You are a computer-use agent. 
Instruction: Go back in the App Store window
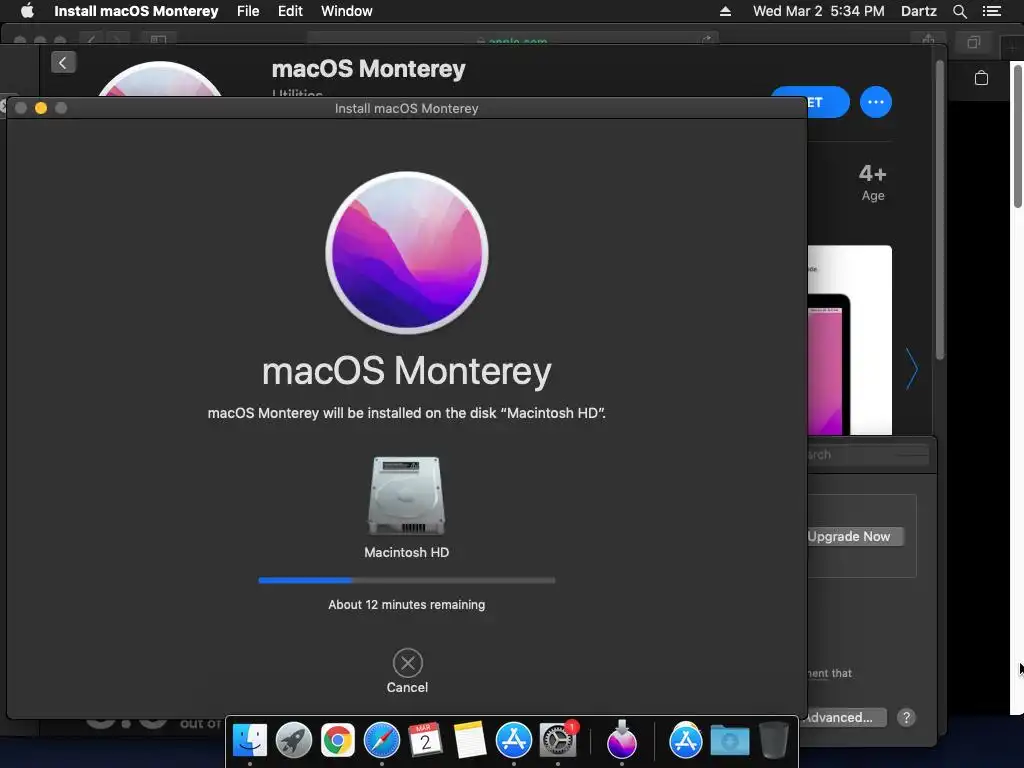(63, 63)
